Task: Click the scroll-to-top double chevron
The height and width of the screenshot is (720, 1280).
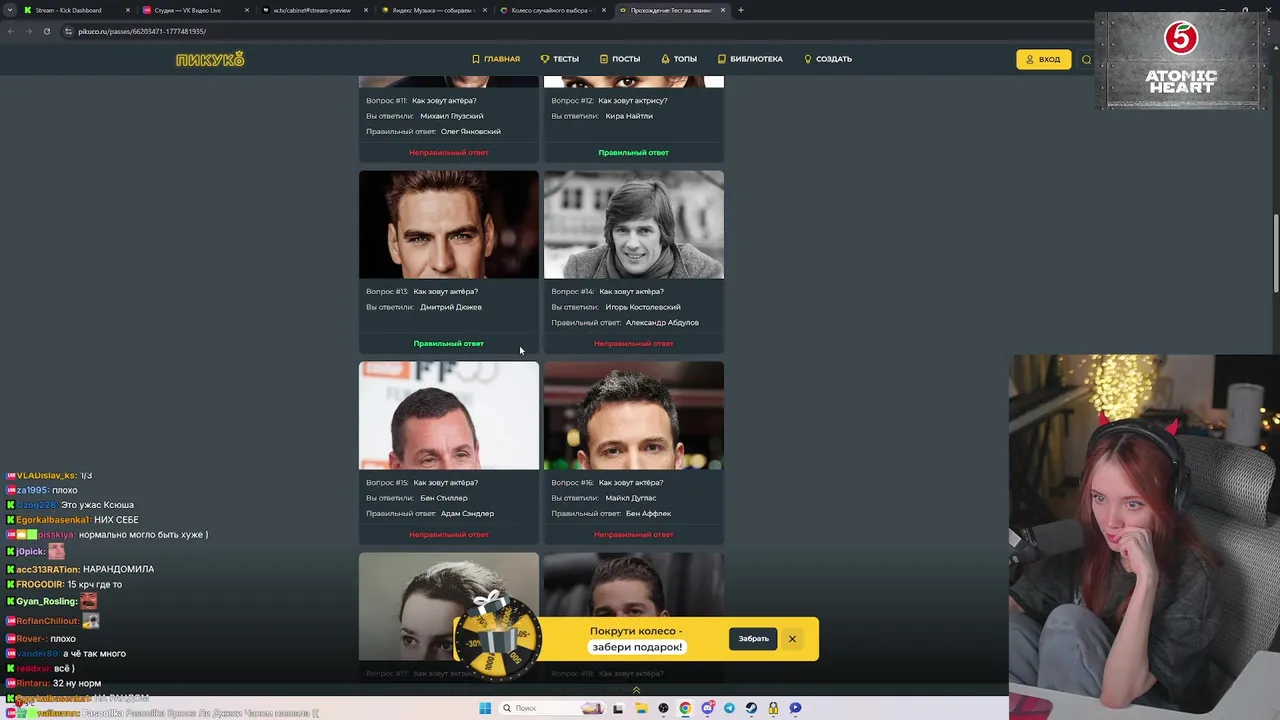Action: click(636, 690)
